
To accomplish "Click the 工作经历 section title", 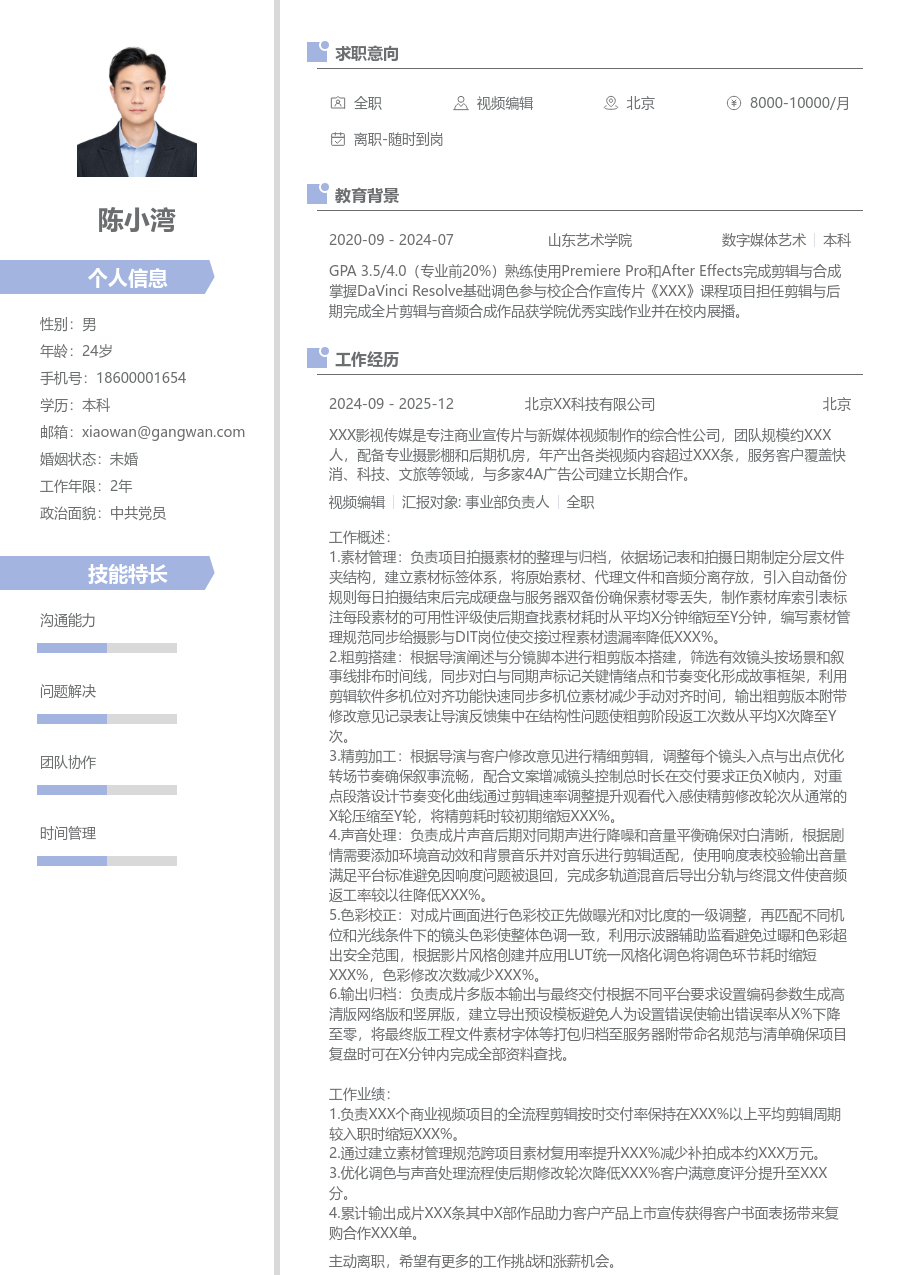I will coord(367,359).
